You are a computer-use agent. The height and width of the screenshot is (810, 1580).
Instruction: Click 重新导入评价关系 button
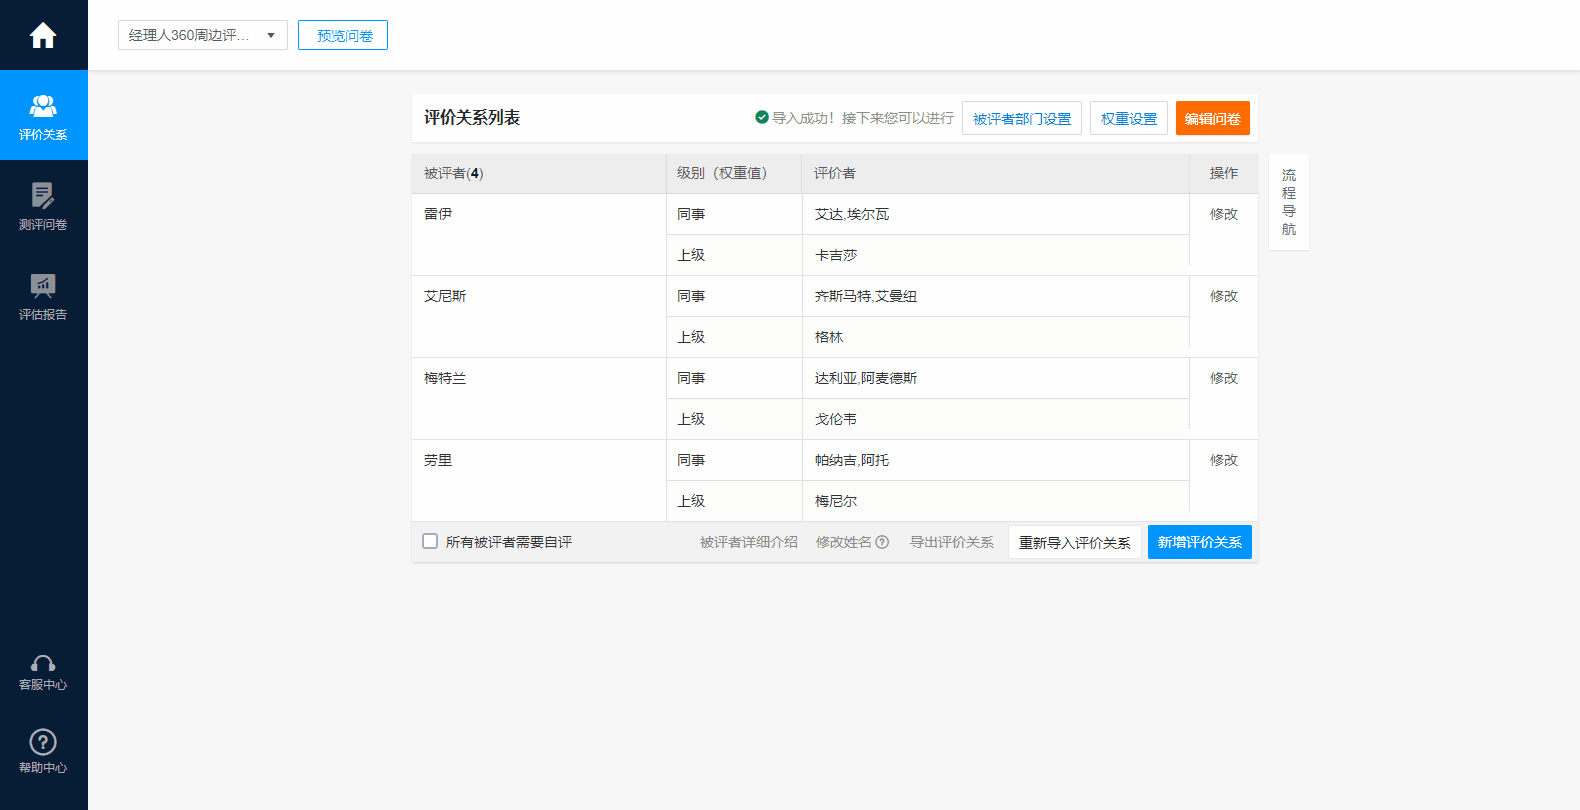point(1075,542)
